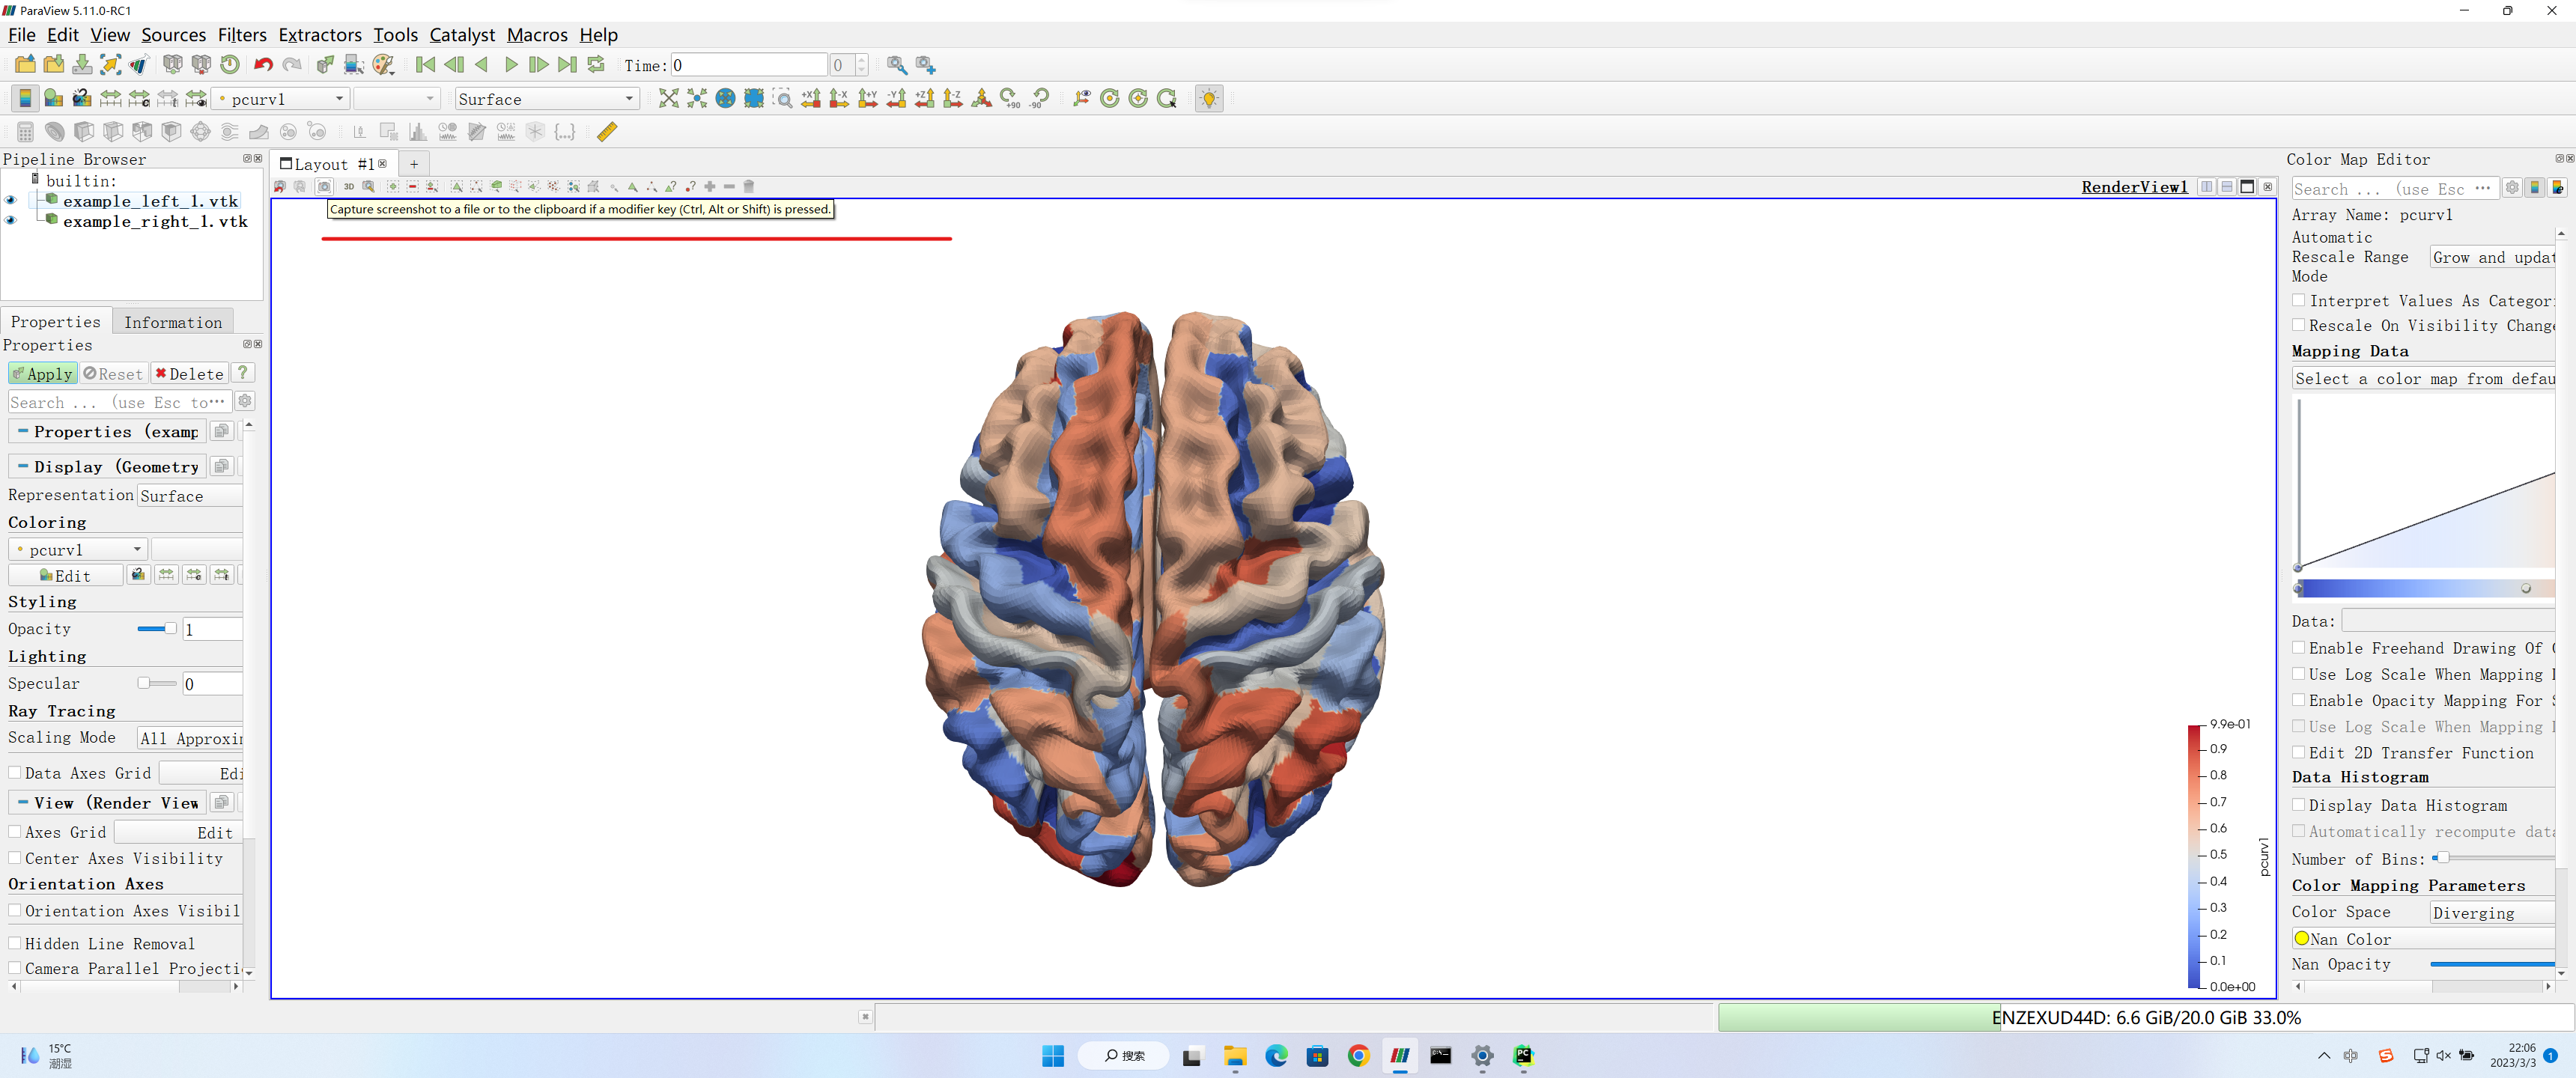The width and height of the screenshot is (2576, 1078).
Task: Open the Filters menu
Action: [x=242, y=35]
